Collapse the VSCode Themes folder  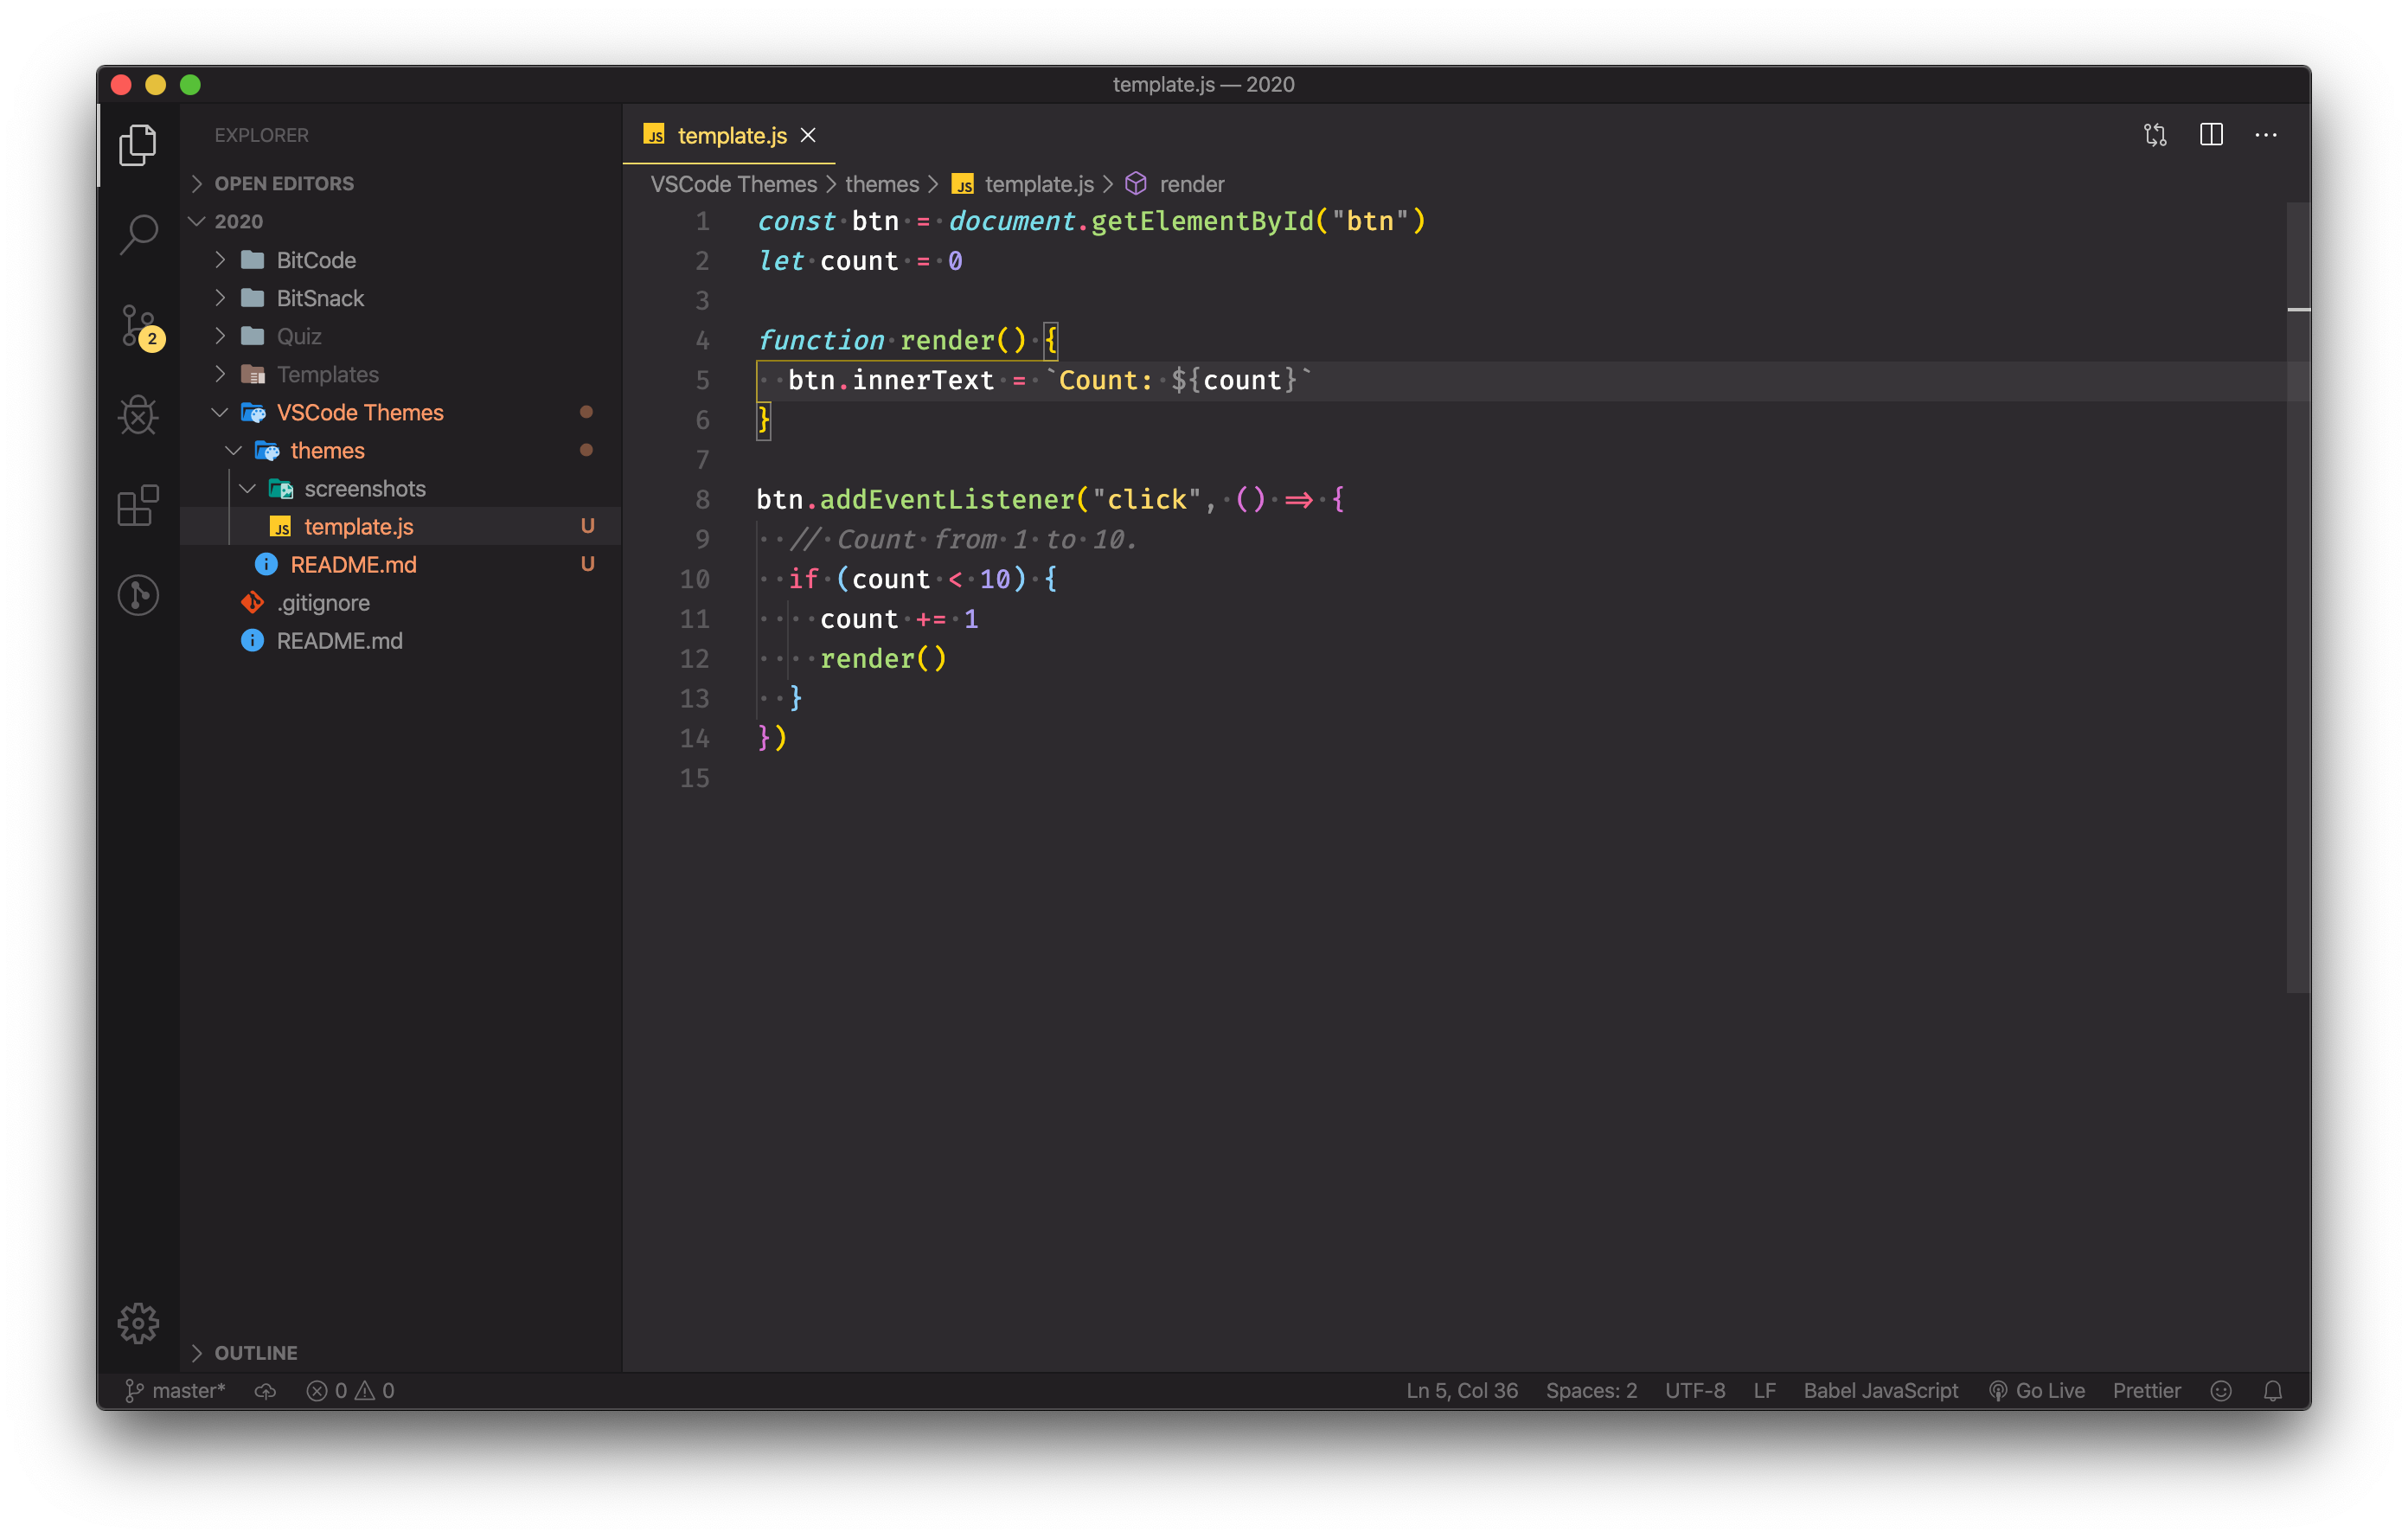(359, 412)
